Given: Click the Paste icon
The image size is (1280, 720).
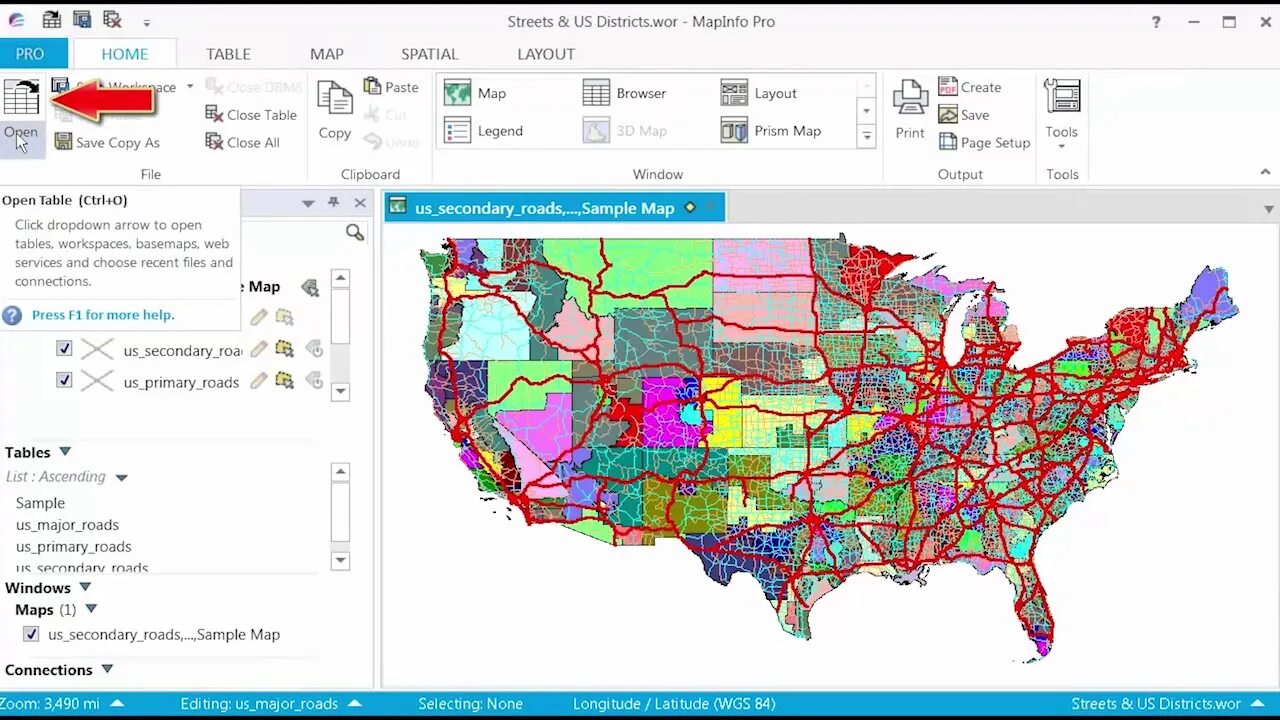Looking at the screenshot, I should point(372,87).
